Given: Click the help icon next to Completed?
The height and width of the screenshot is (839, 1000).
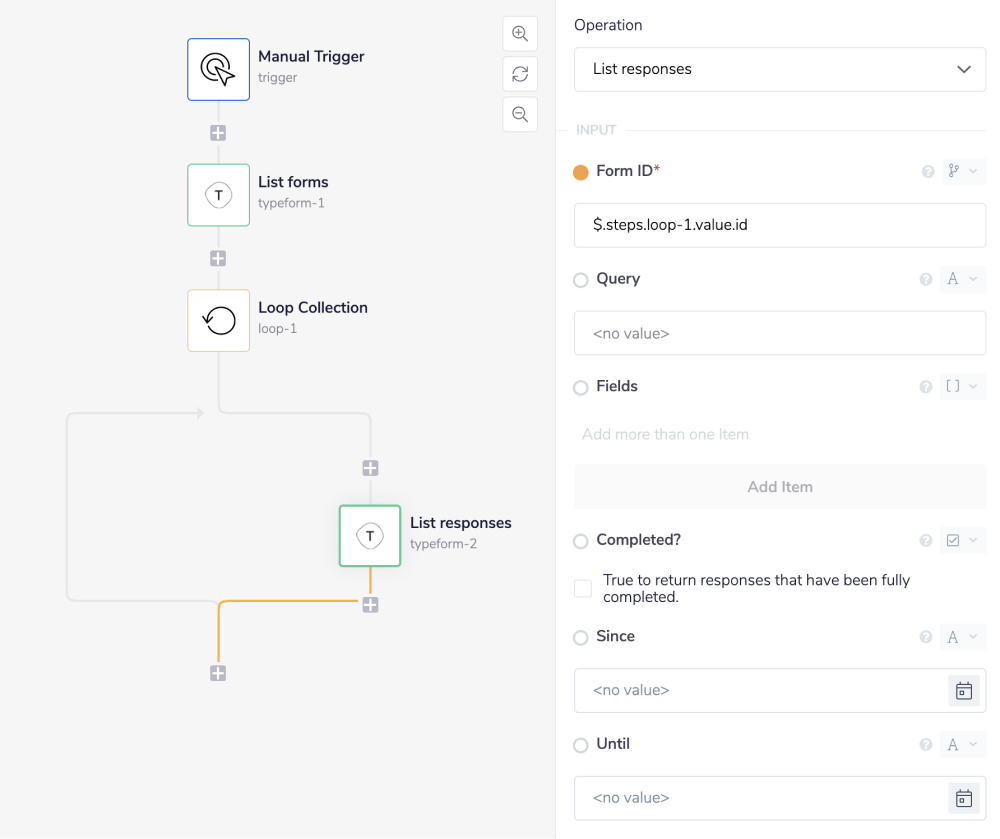Looking at the screenshot, I should 925,540.
